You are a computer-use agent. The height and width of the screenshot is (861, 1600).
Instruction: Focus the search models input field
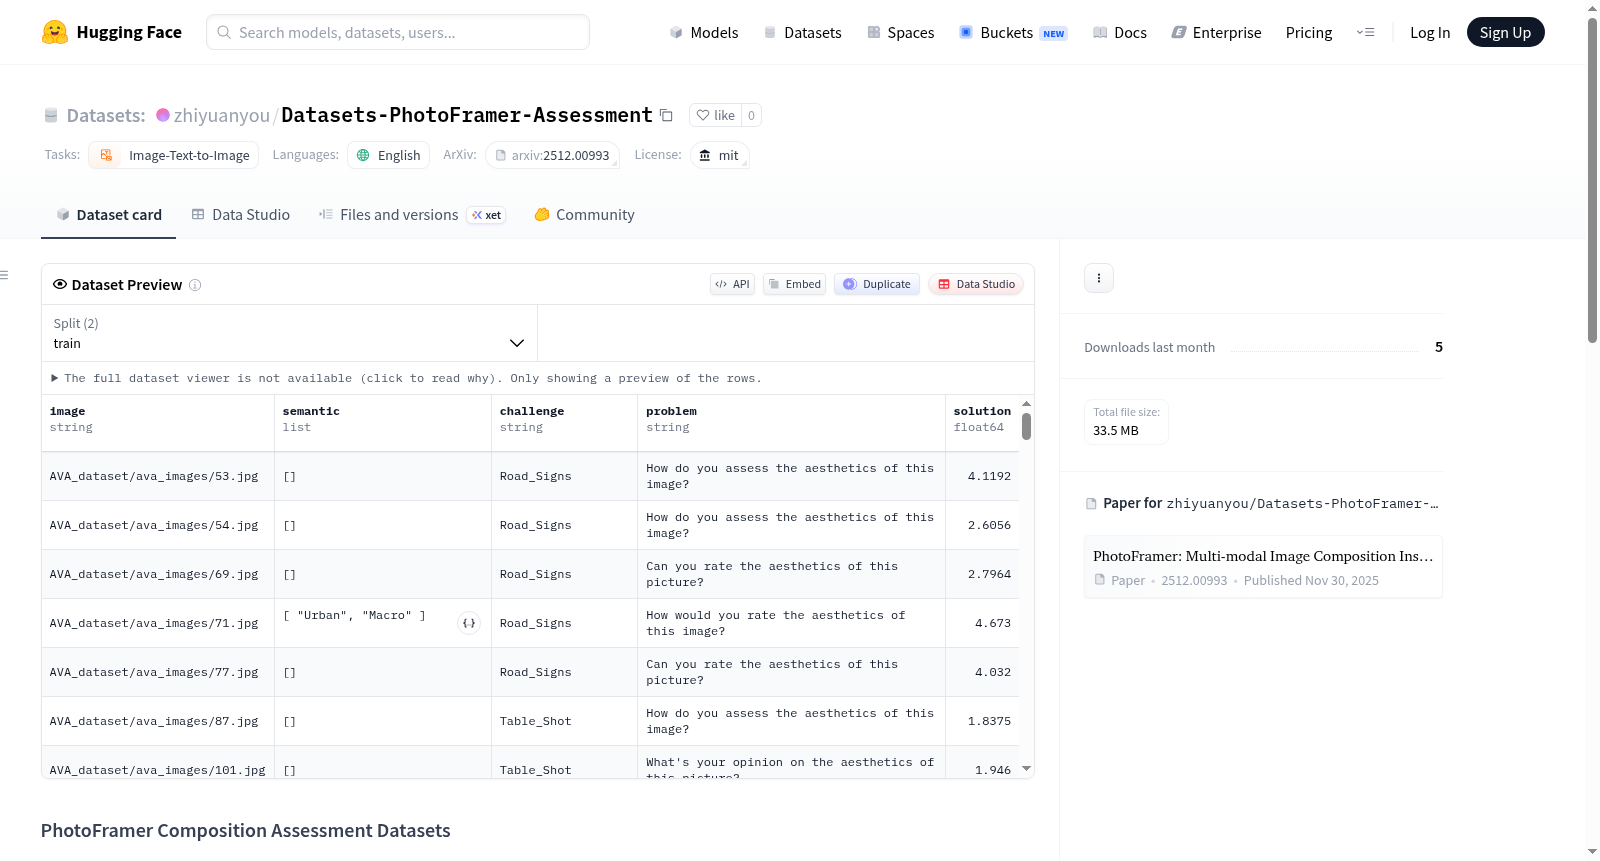pos(398,32)
